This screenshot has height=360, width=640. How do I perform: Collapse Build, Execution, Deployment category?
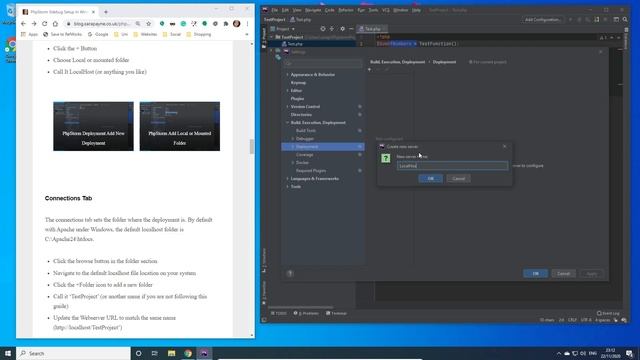pos(287,122)
